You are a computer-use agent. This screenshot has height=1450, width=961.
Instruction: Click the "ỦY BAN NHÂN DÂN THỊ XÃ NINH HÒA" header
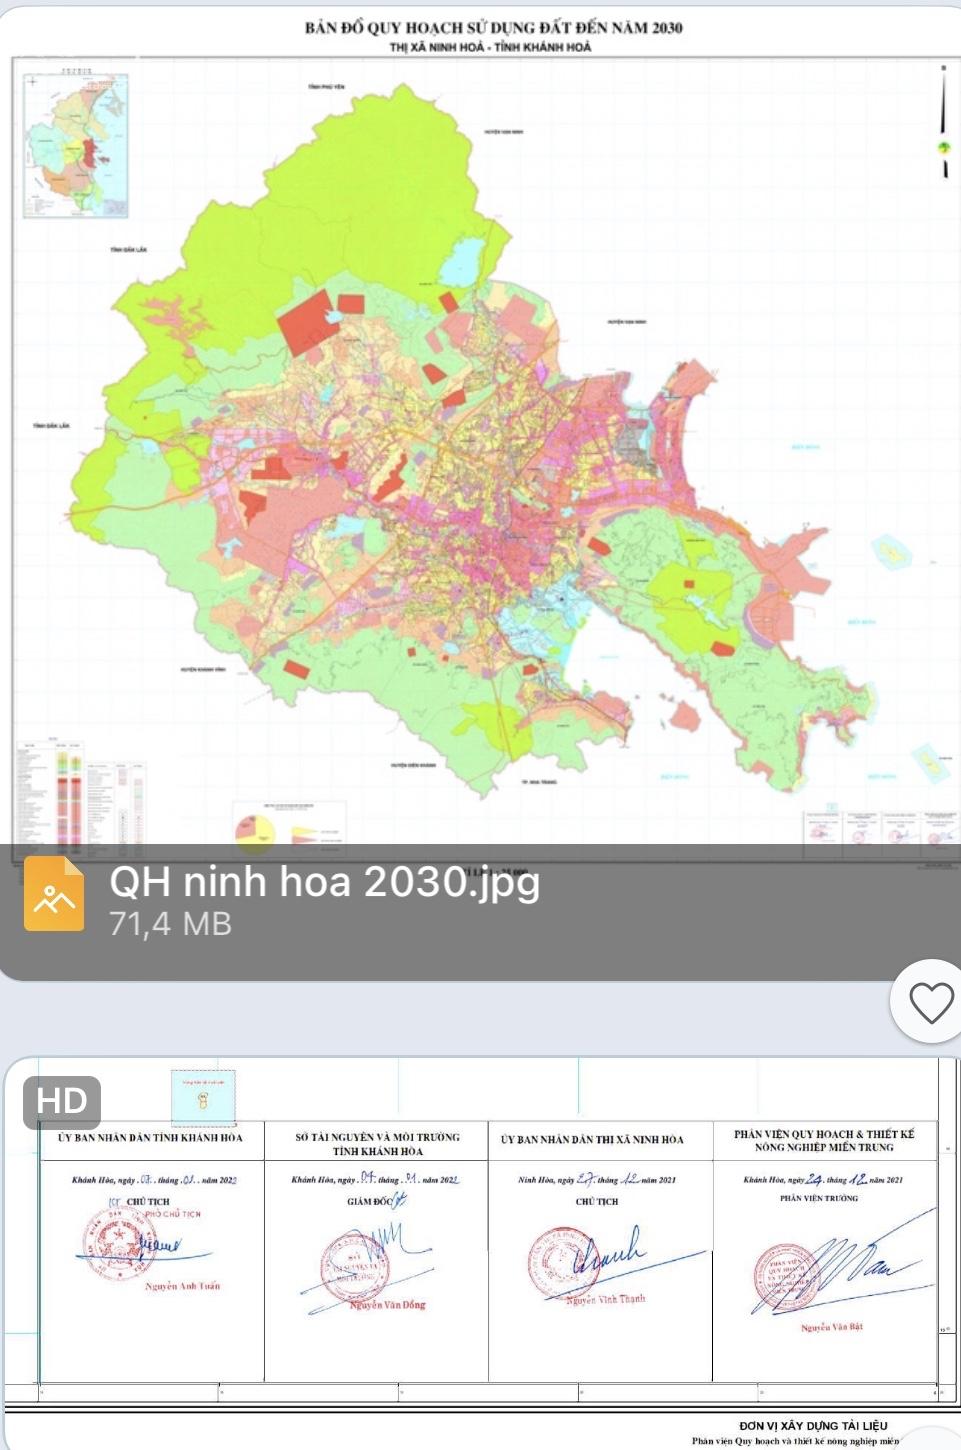tap(592, 1139)
